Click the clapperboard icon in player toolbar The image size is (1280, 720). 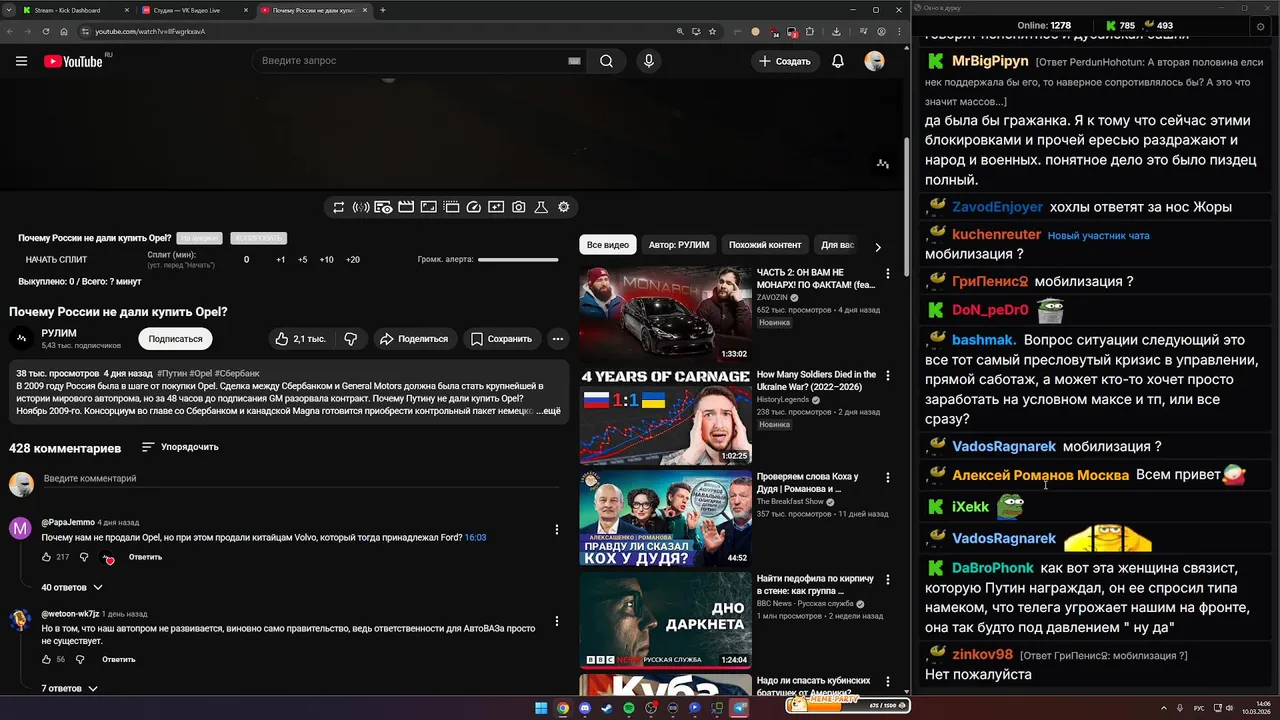pos(406,207)
